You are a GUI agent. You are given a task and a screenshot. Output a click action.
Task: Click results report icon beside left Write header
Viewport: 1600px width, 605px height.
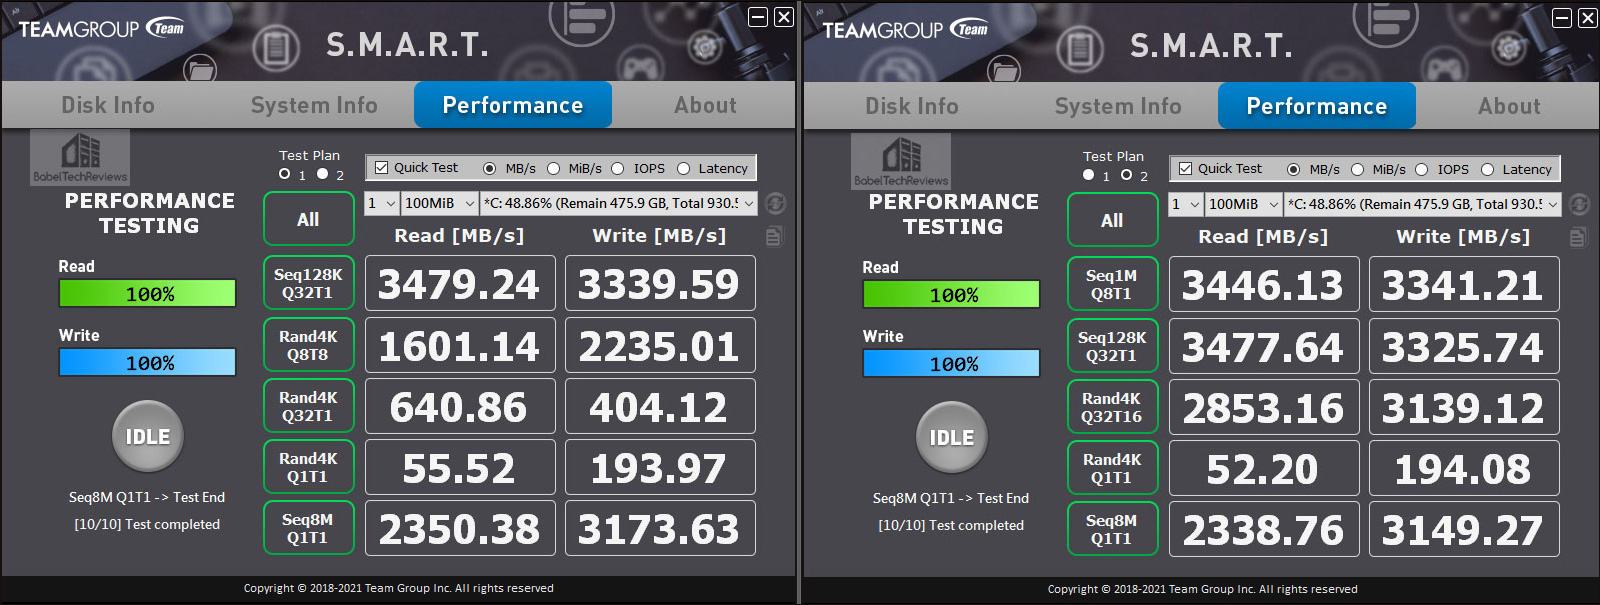pos(775,236)
